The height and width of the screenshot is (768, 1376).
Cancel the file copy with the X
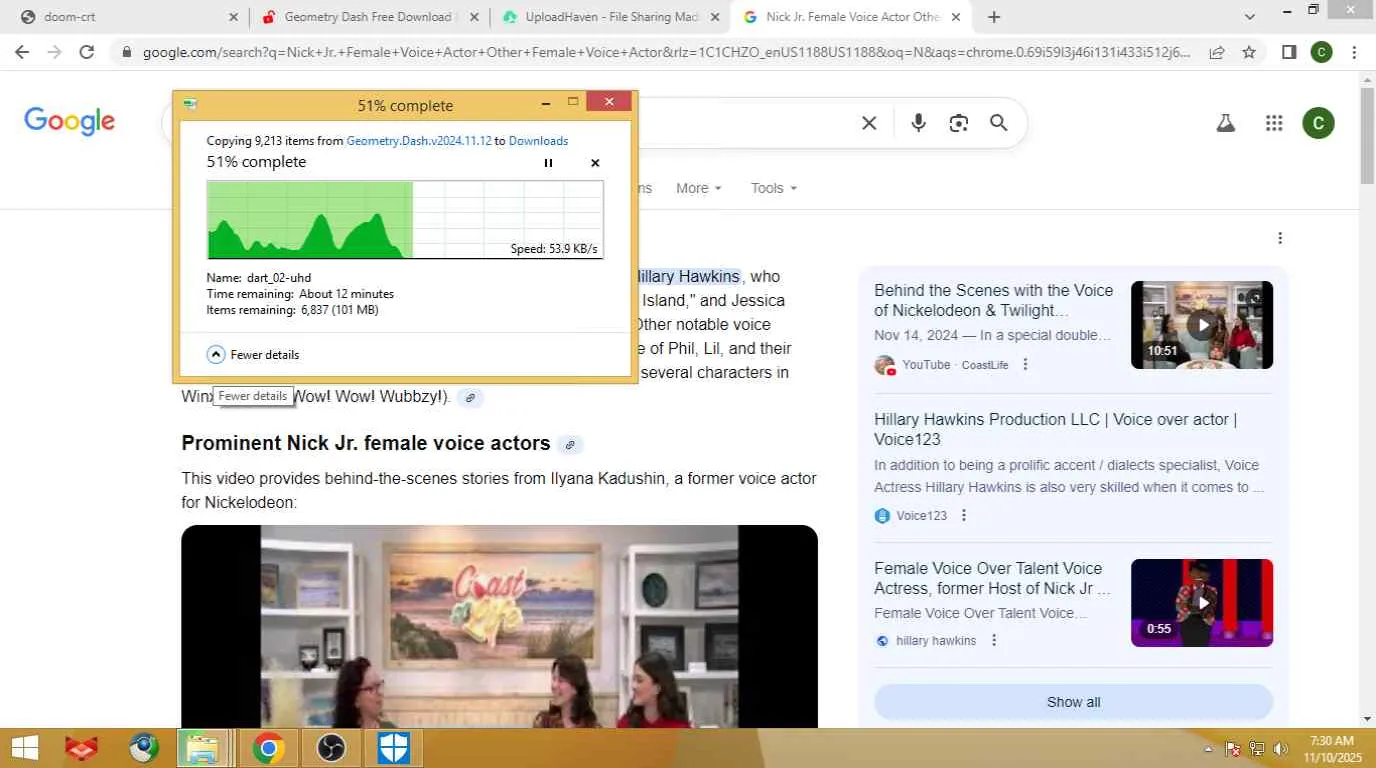pyautogui.click(x=595, y=163)
